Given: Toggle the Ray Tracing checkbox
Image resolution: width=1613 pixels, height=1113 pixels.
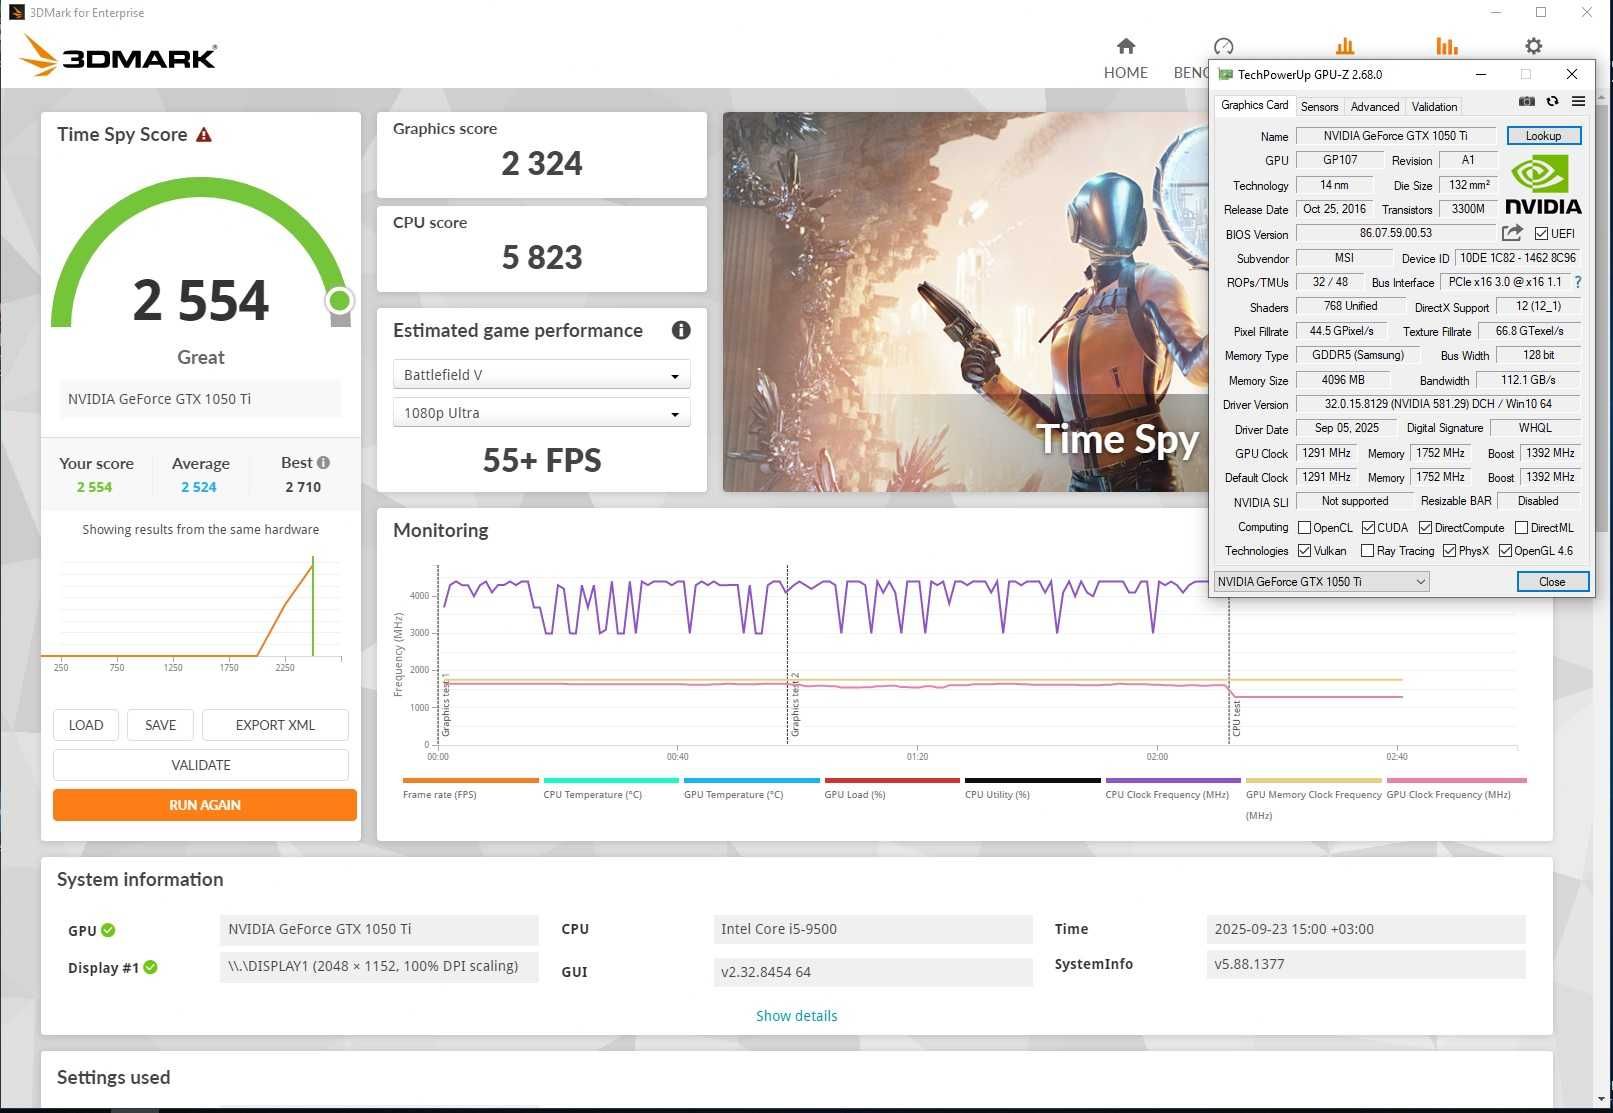Looking at the screenshot, I should [1367, 551].
